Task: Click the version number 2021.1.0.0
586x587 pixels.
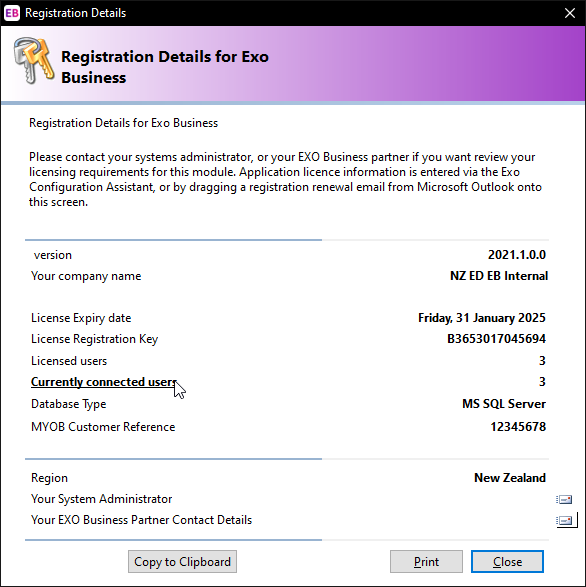Action: (517, 255)
